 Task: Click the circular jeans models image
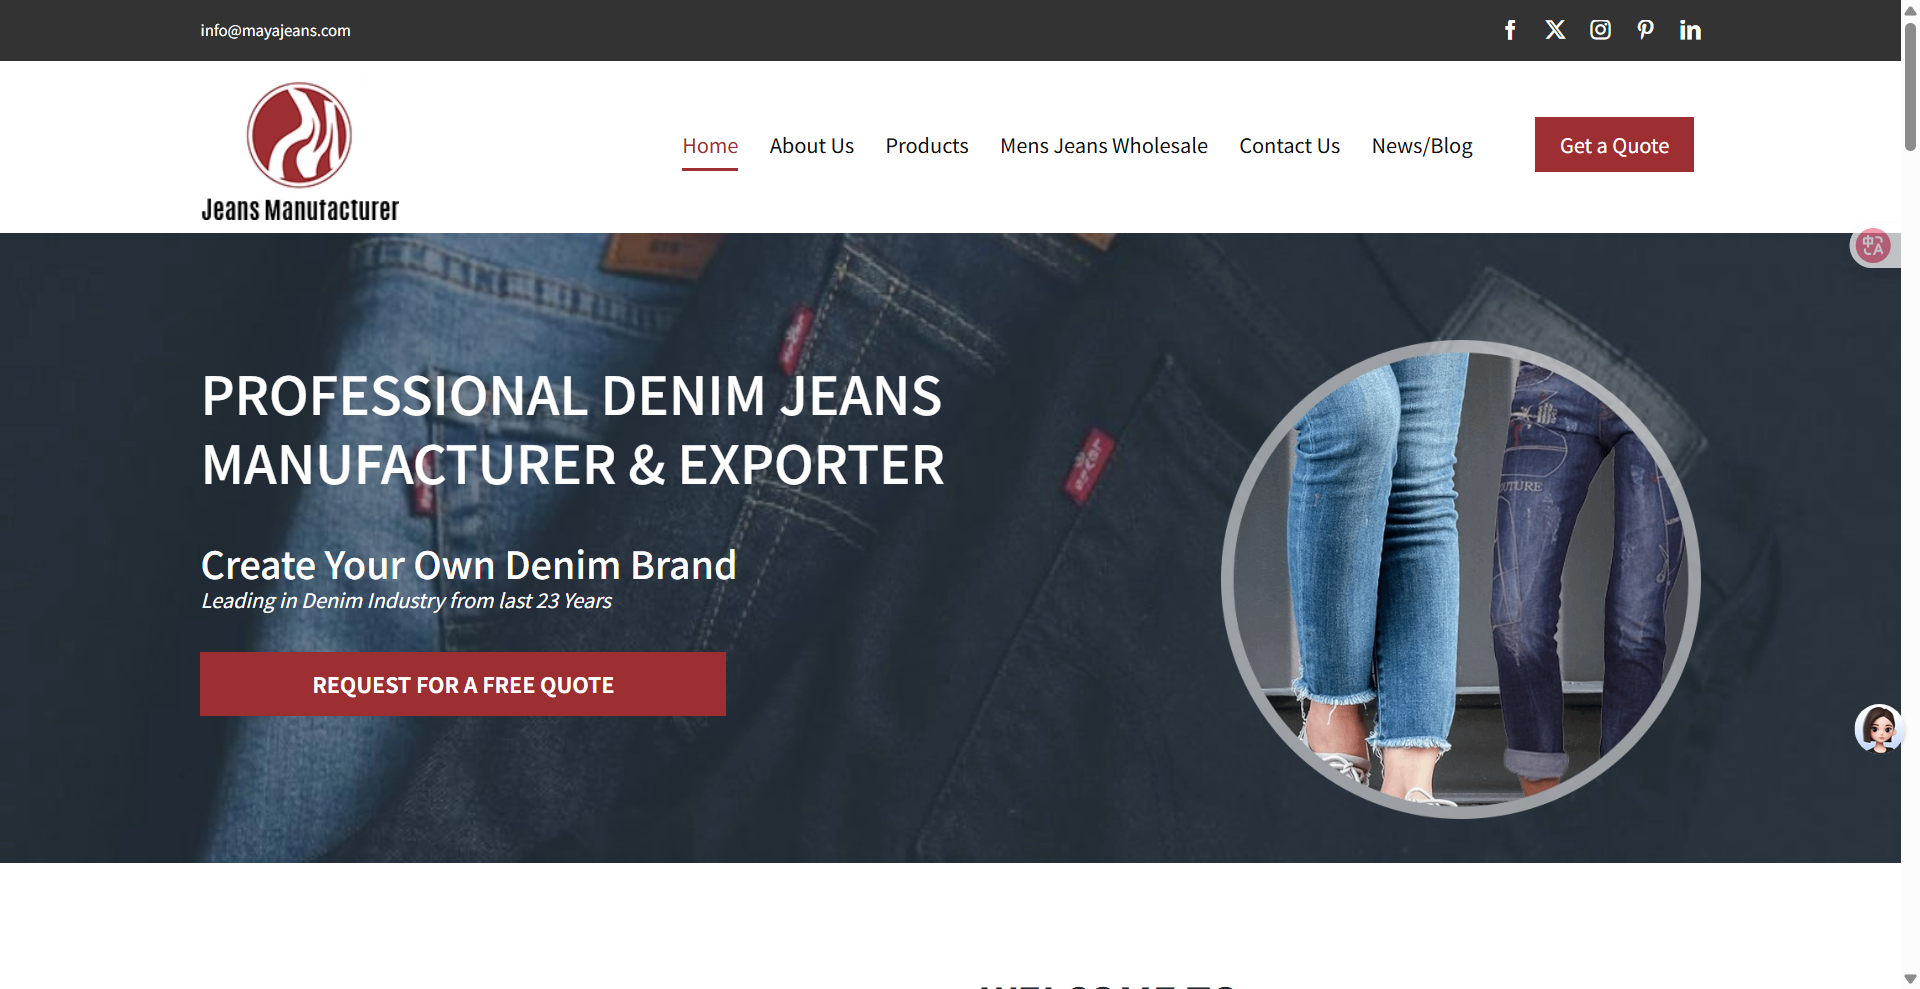(1461, 579)
